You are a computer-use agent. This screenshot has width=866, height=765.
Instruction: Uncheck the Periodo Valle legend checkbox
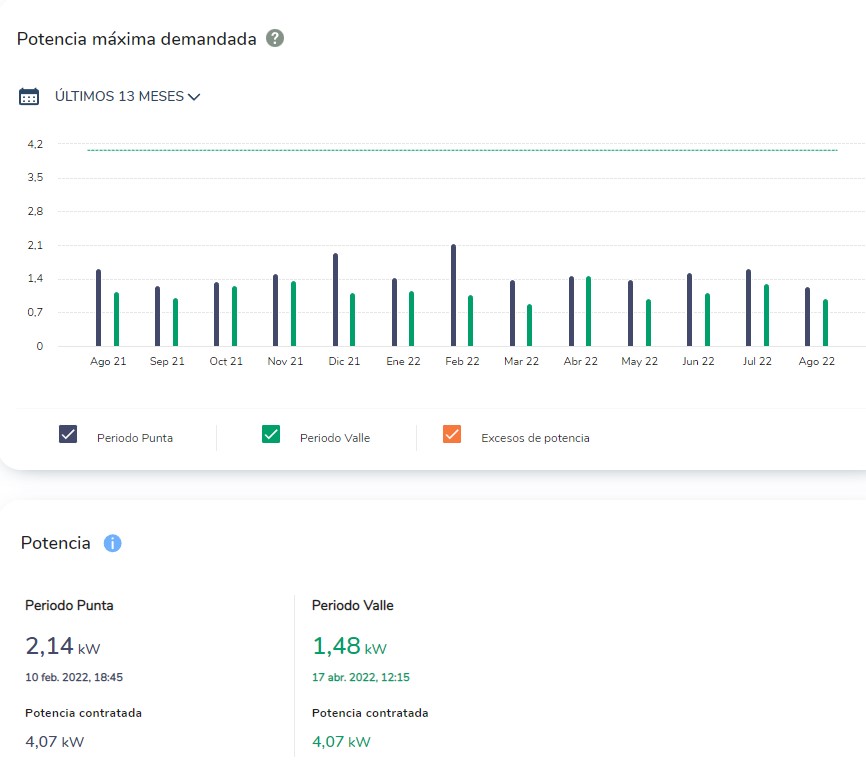click(x=271, y=434)
